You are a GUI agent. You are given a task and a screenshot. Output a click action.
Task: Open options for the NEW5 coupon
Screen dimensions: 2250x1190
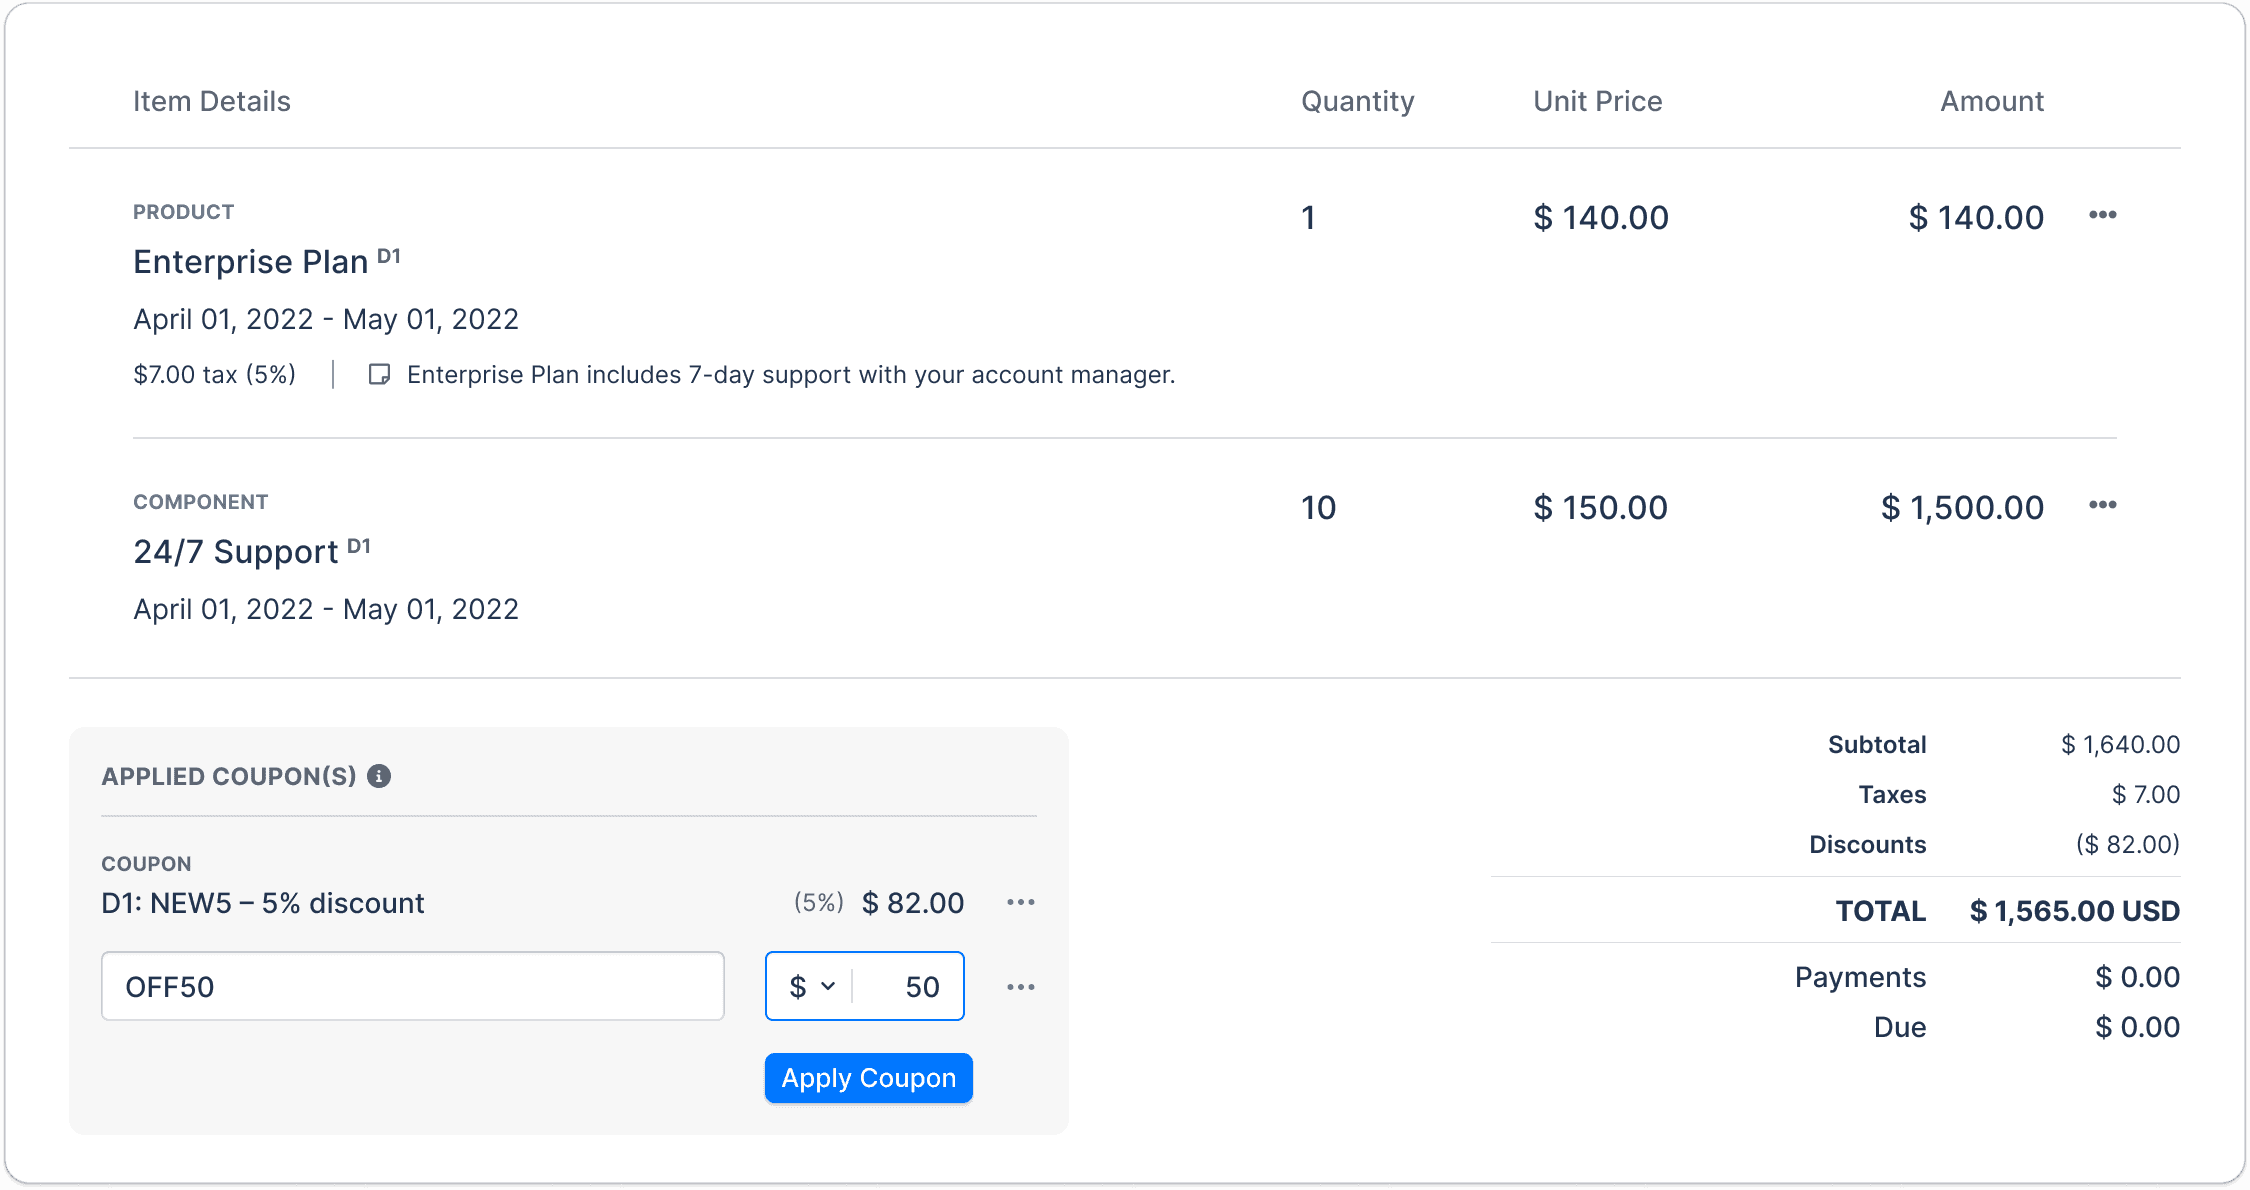[x=1020, y=902]
